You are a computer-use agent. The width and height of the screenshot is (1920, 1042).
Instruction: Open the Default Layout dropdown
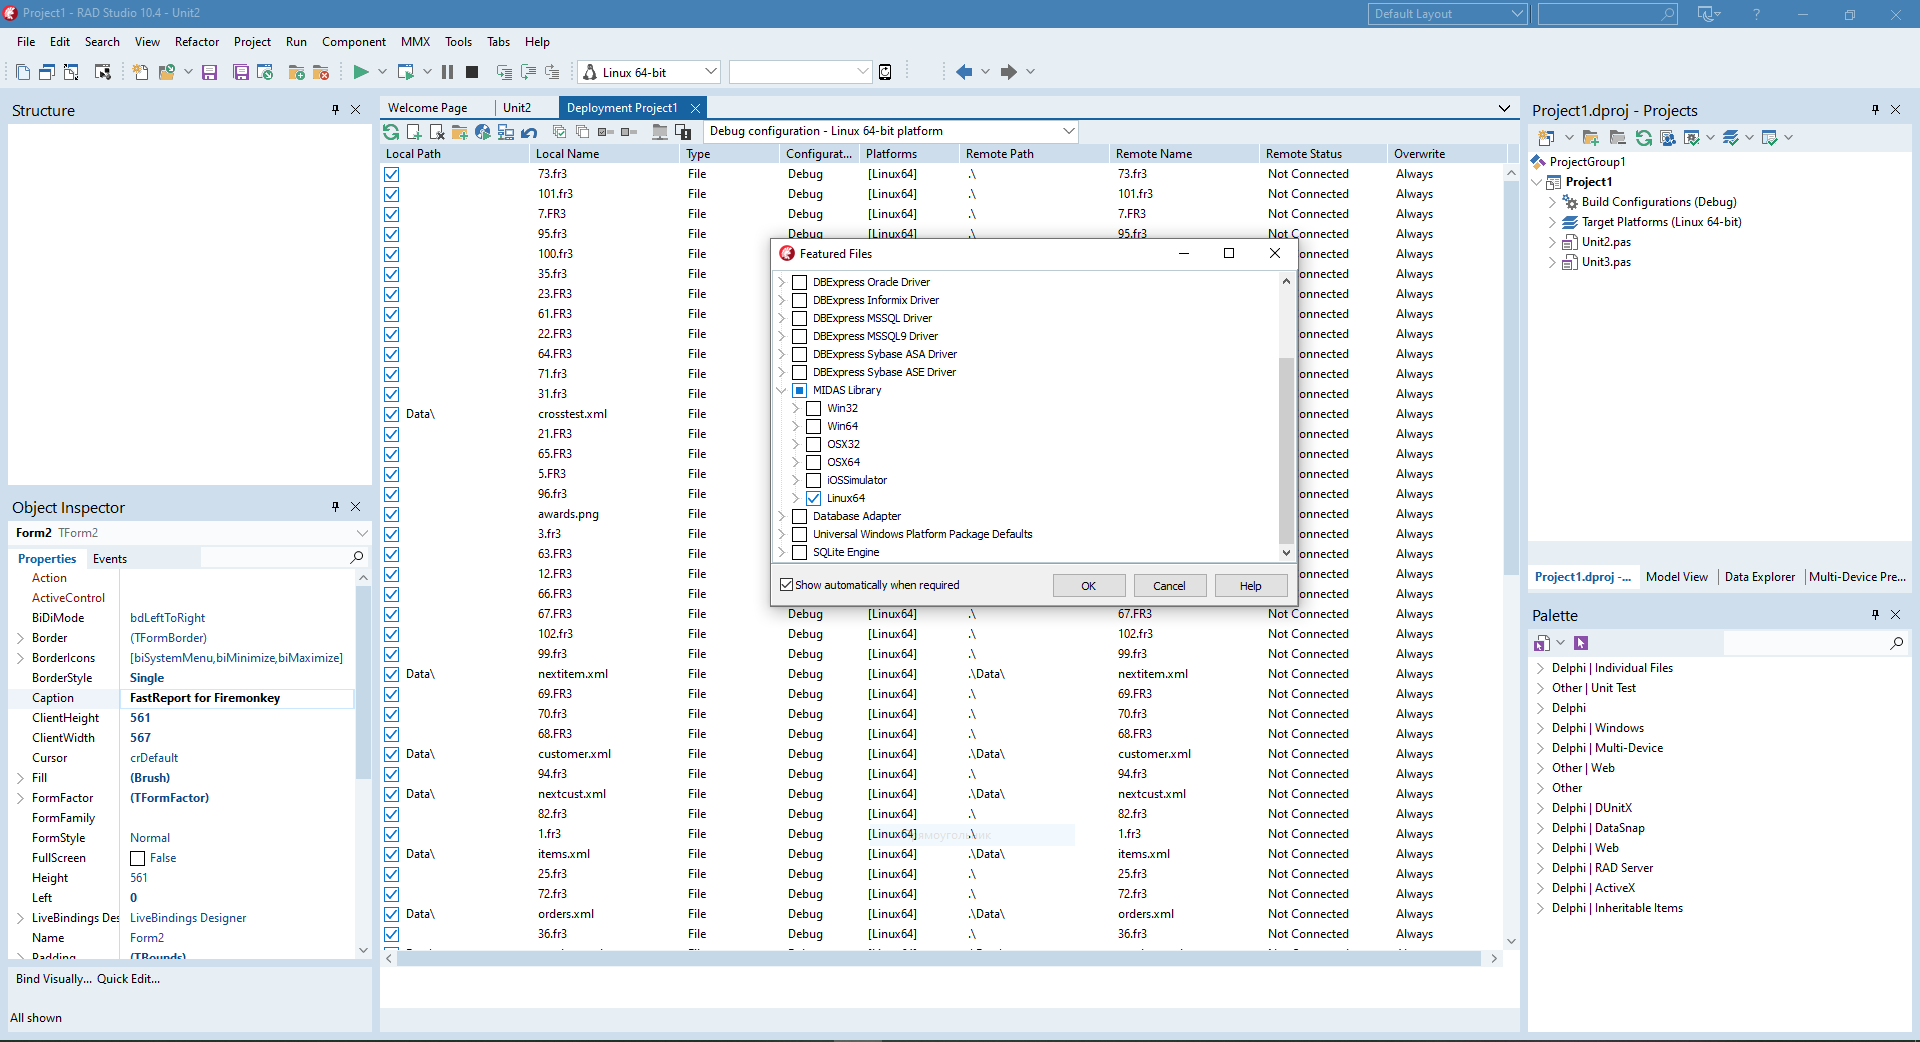click(1517, 14)
